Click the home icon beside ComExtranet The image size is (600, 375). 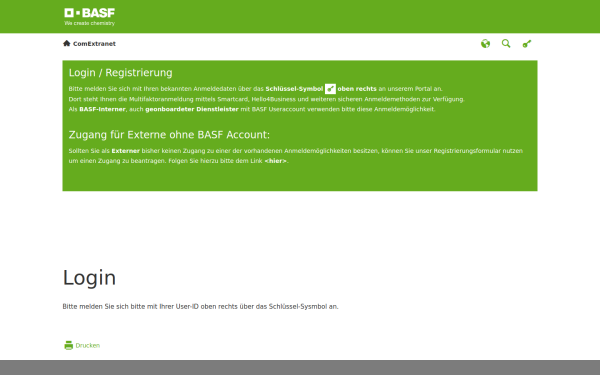[x=67, y=43]
